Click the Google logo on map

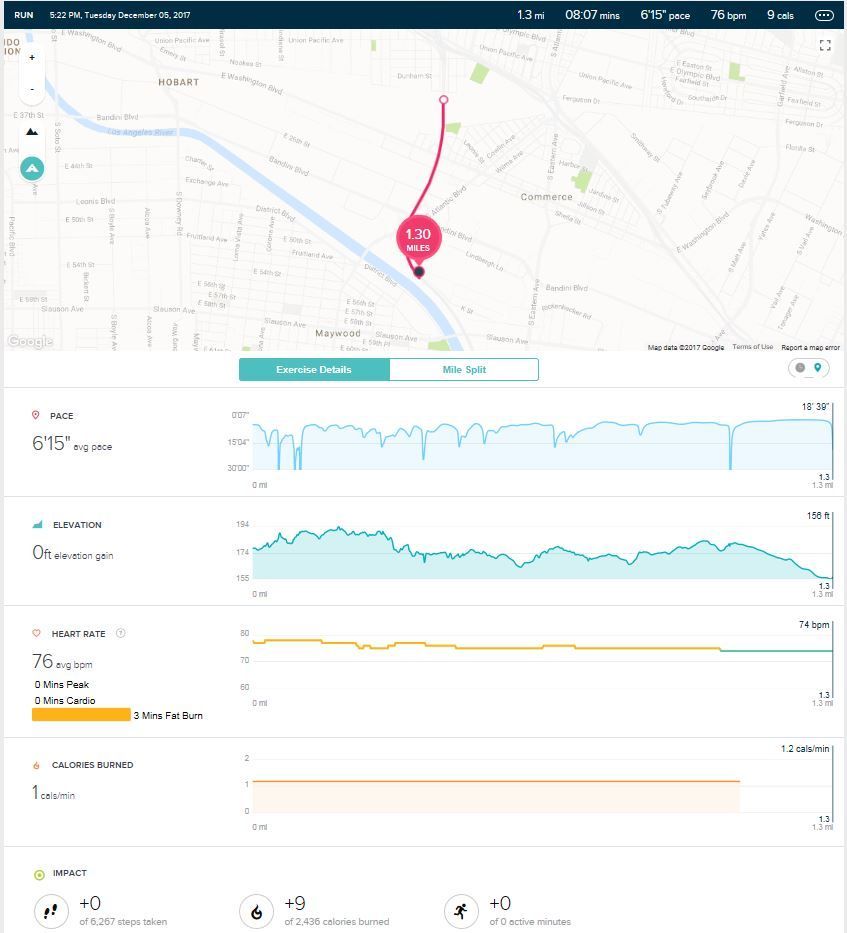[29, 342]
